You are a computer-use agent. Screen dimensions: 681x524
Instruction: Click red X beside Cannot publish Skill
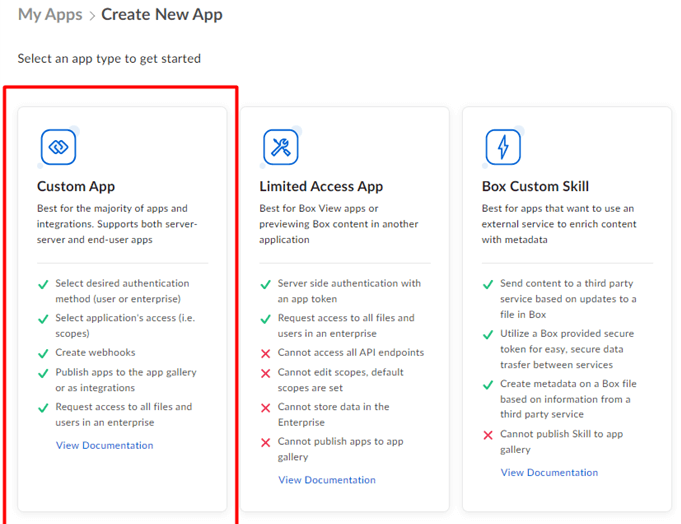(488, 435)
